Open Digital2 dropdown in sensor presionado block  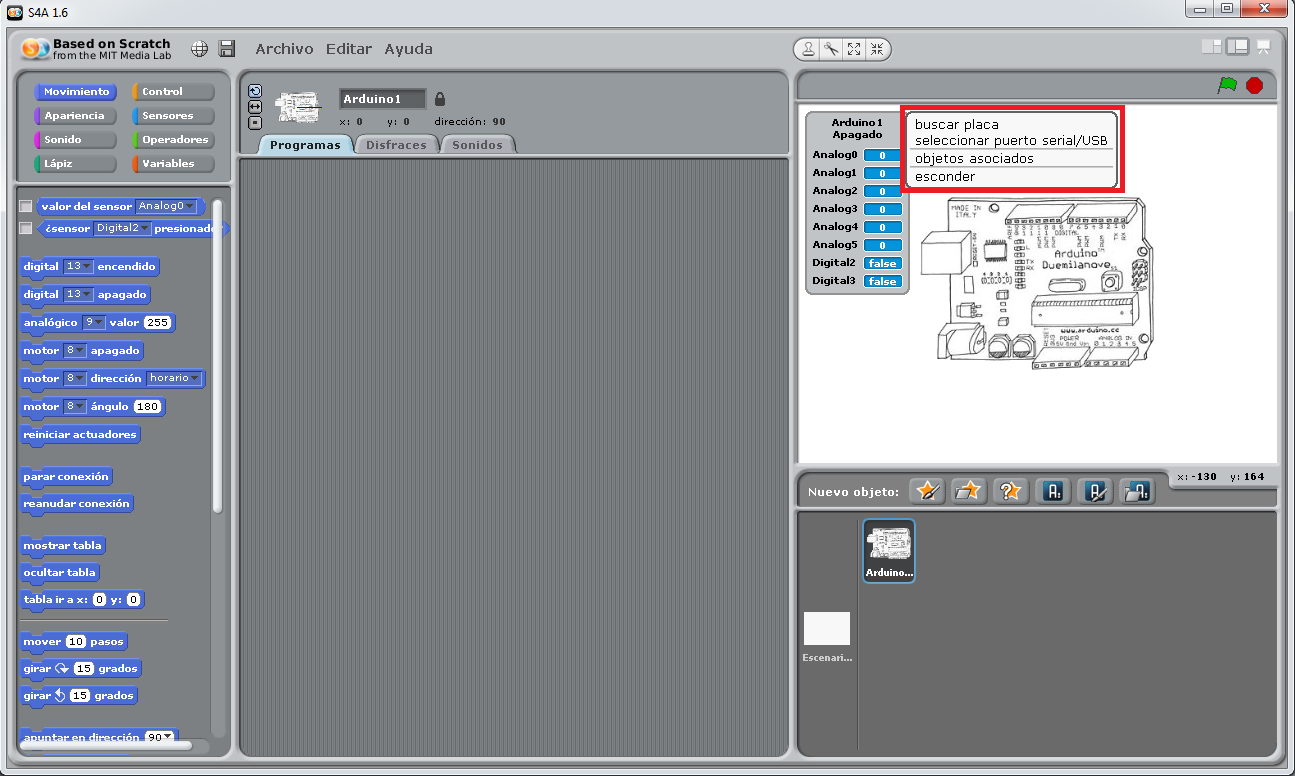click(x=122, y=228)
